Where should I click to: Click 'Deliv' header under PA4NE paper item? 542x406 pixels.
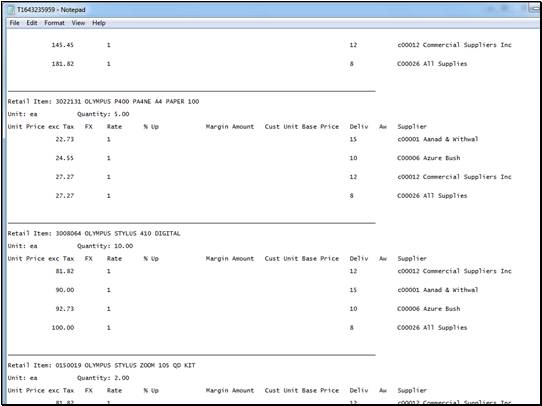(359, 127)
